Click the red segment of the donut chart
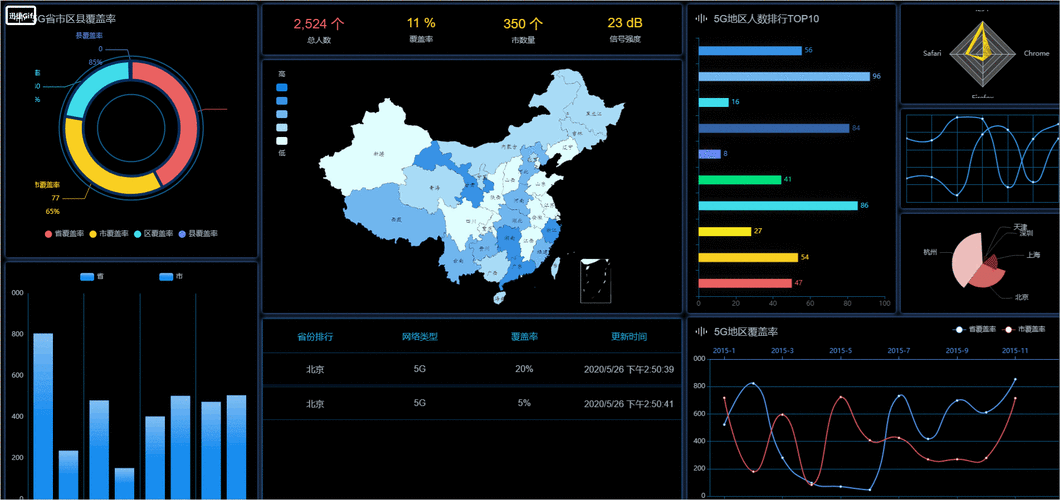 click(180, 120)
